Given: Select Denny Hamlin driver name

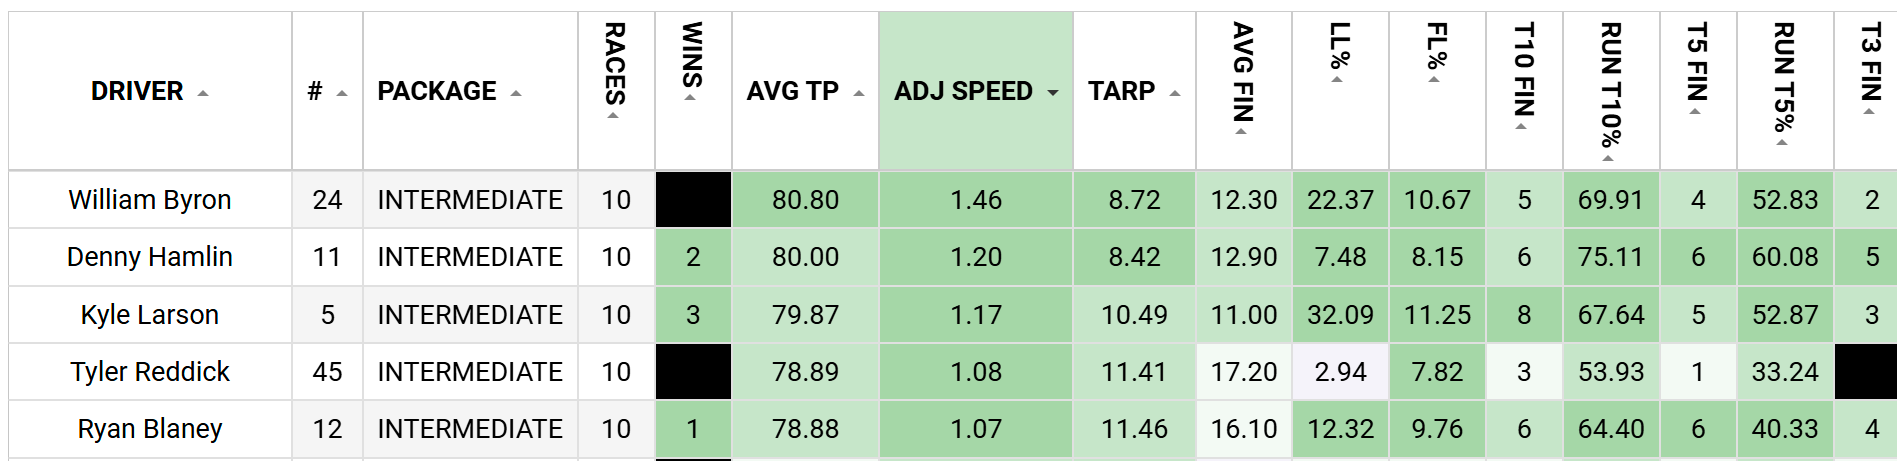Looking at the screenshot, I should click(x=150, y=257).
